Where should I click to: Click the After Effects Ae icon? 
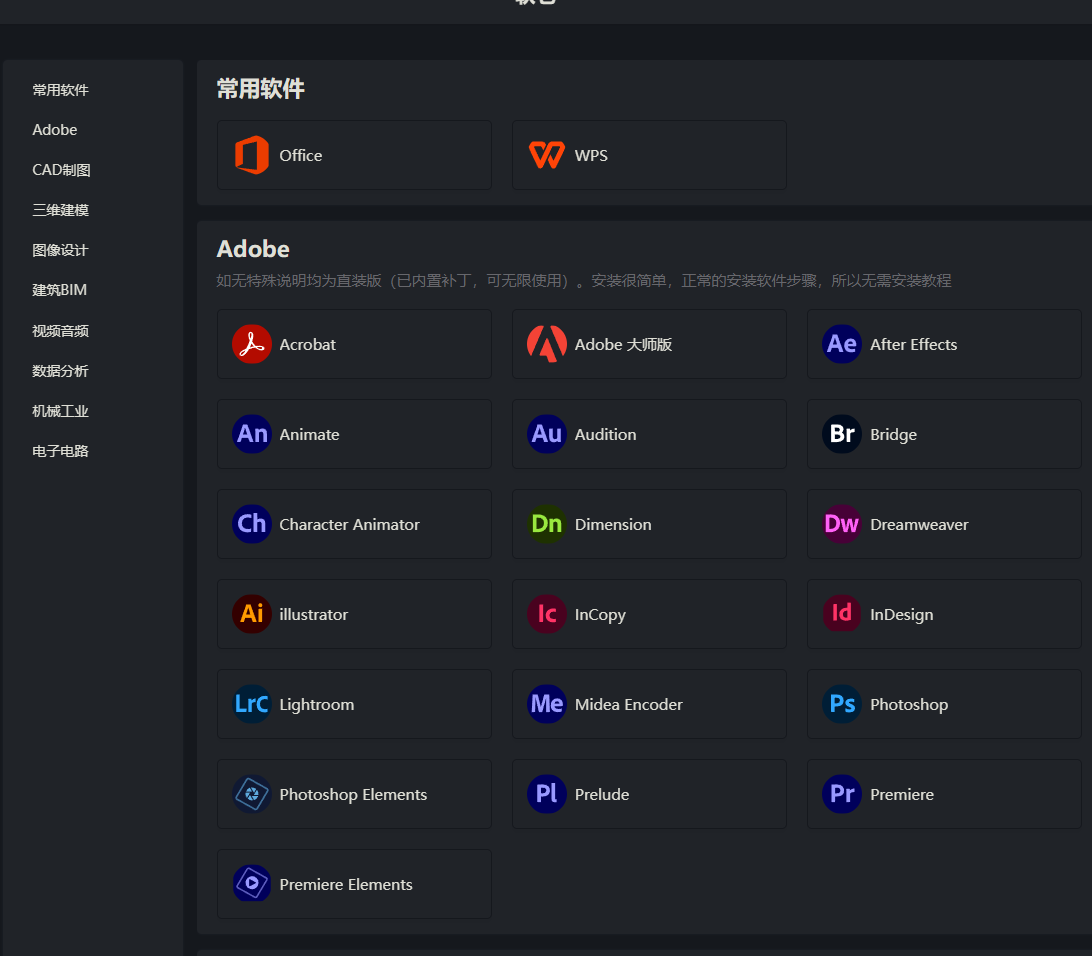[x=842, y=344]
